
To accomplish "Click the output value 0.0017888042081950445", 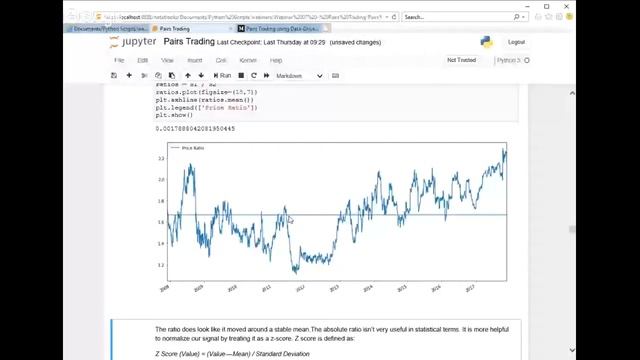I will [195, 129].
